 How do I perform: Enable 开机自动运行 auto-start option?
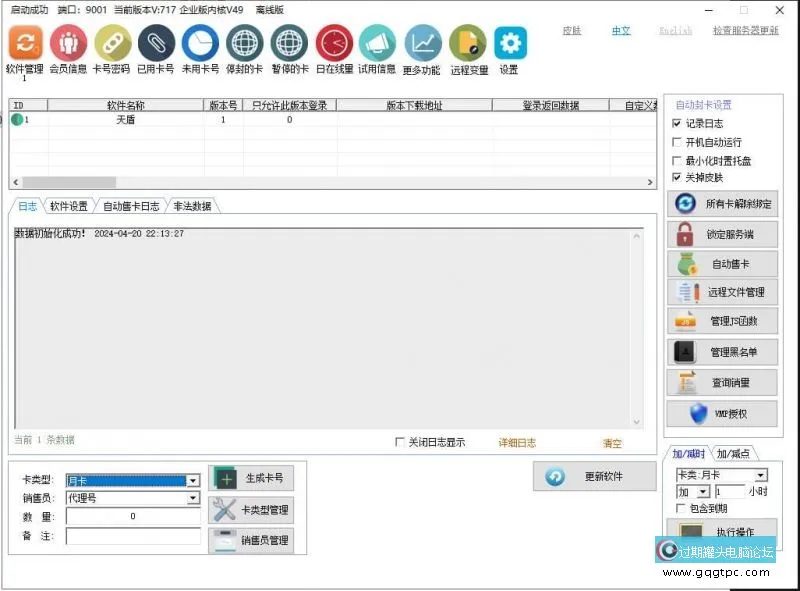678,141
